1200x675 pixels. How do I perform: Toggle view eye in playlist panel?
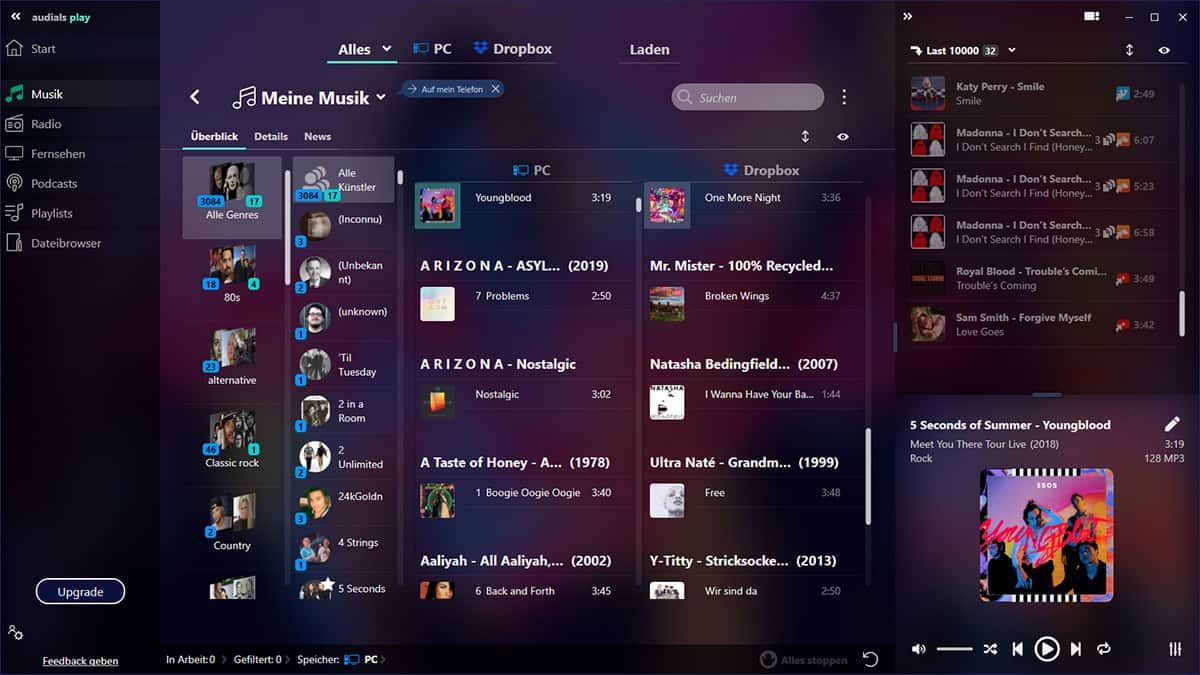[x=1164, y=50]
